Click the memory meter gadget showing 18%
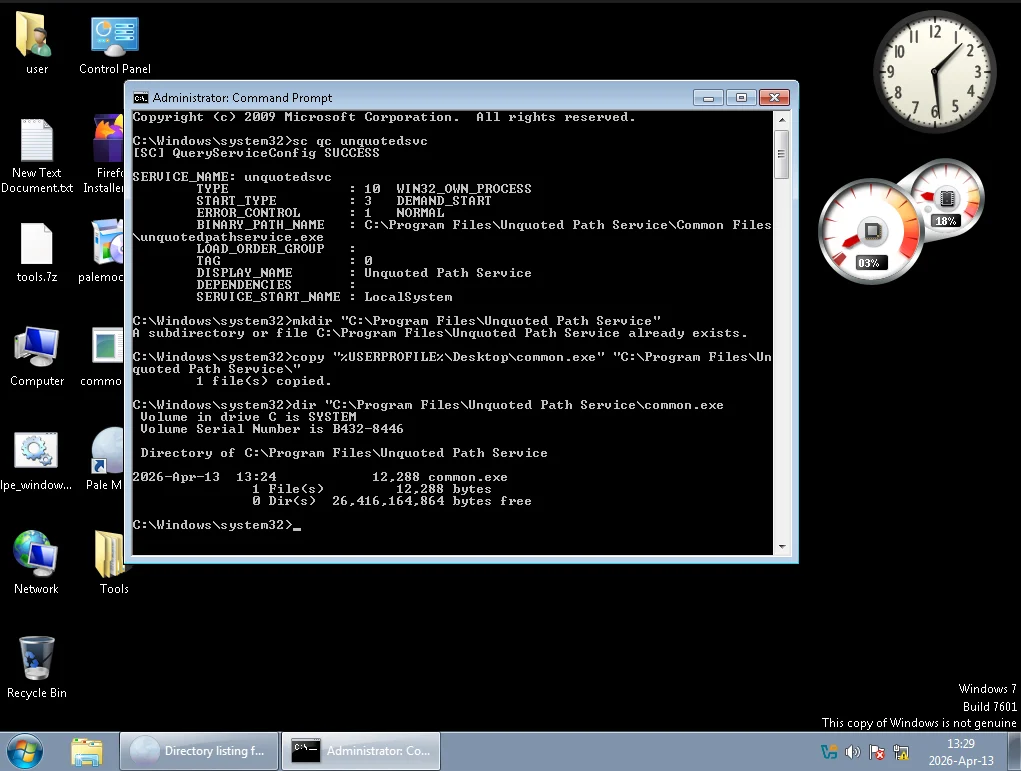1021x771 pixels. [x=946, y=198]
